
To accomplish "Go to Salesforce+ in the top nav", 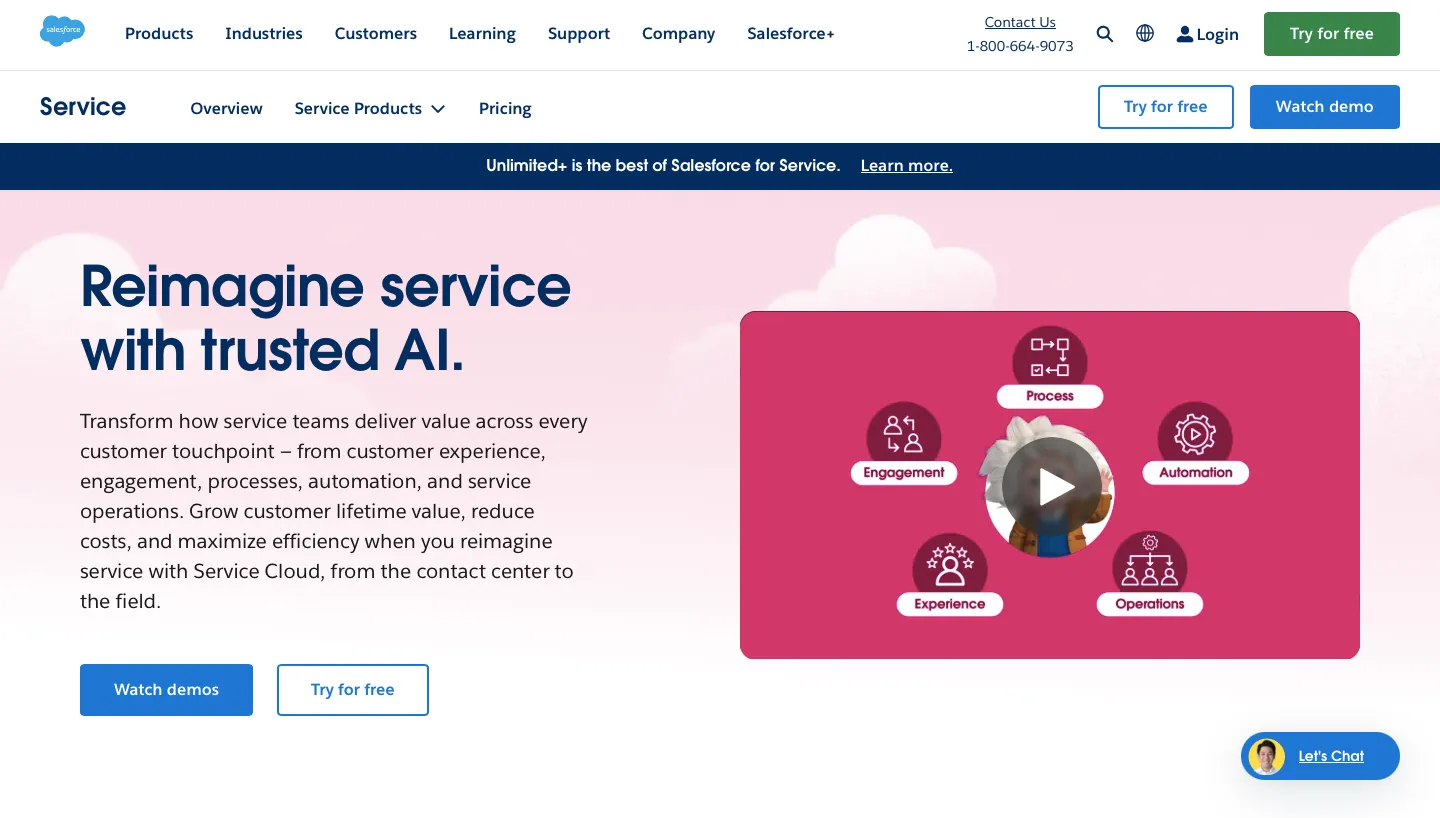I will [x=791, y=34].
